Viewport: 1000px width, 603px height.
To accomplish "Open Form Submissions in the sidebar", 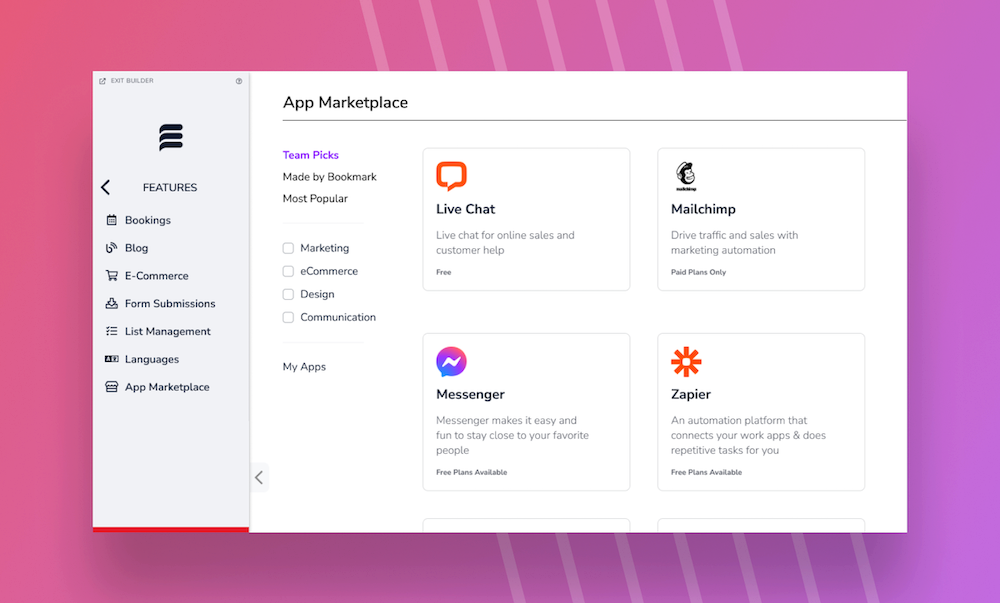I will [x=170, y=303].
